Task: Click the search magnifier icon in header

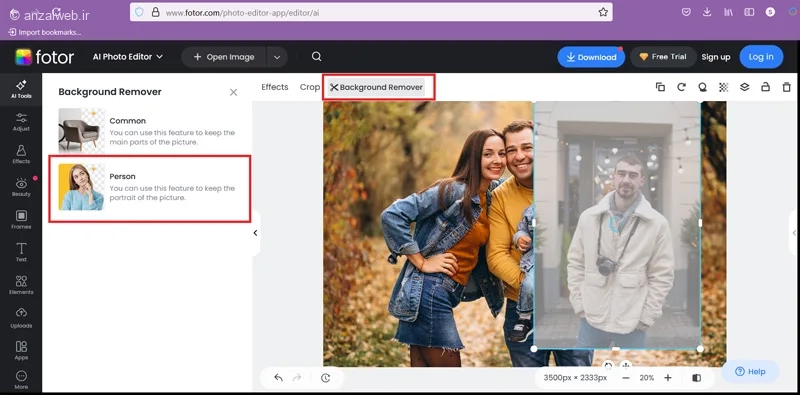Action: click(316, 57)
